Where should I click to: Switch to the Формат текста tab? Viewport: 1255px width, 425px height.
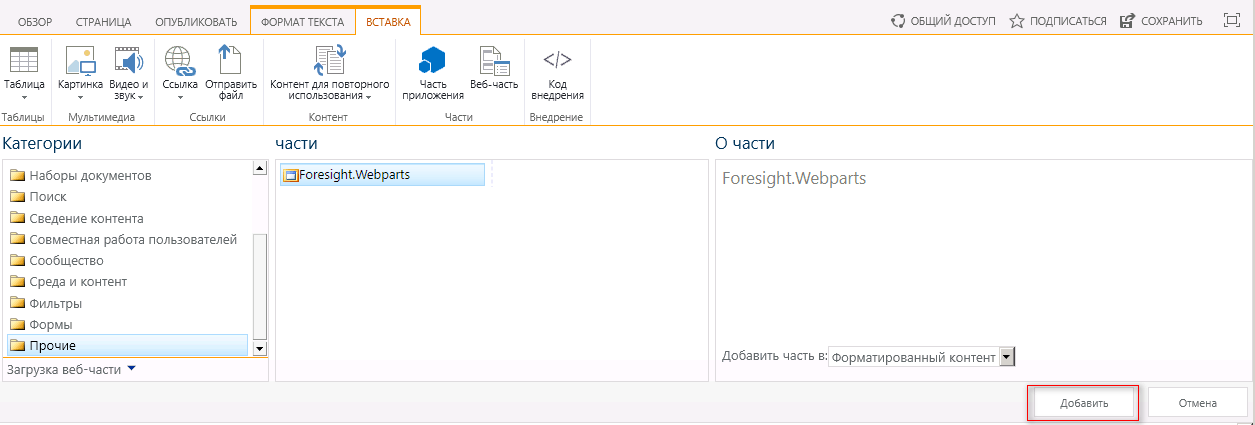302,21
